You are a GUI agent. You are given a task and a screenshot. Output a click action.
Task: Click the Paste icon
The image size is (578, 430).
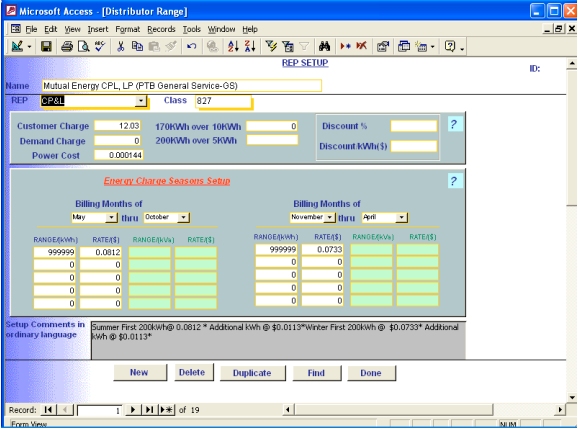pyautogui.click(x=154, y=46)
